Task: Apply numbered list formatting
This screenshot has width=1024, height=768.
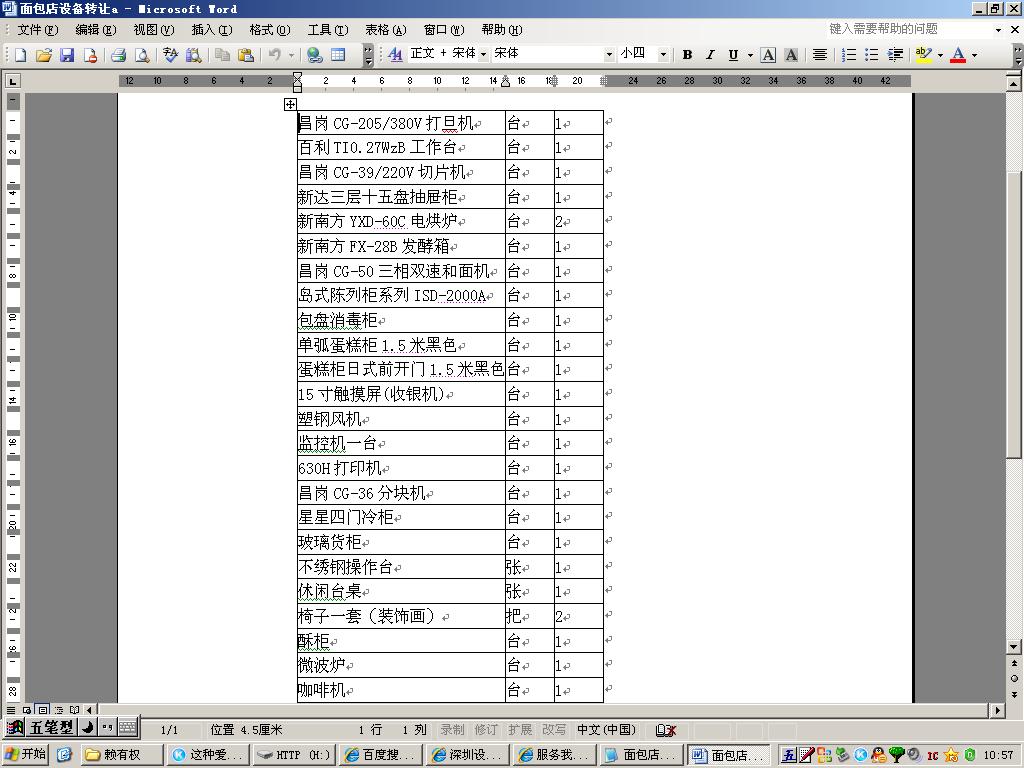Action: pos(848,55)
